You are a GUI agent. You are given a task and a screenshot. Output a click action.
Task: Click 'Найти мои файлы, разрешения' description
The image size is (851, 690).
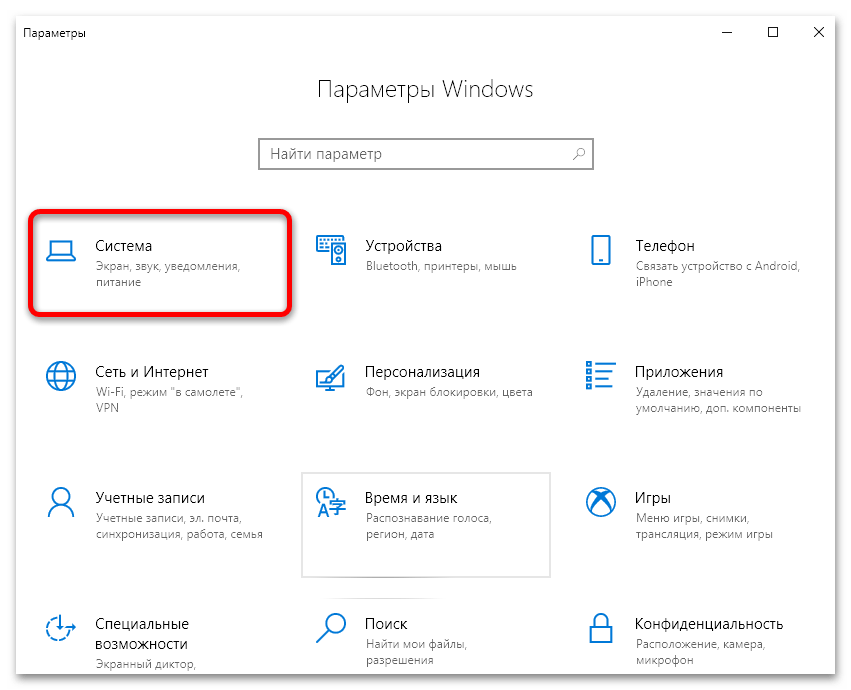[x=416, y=652]
